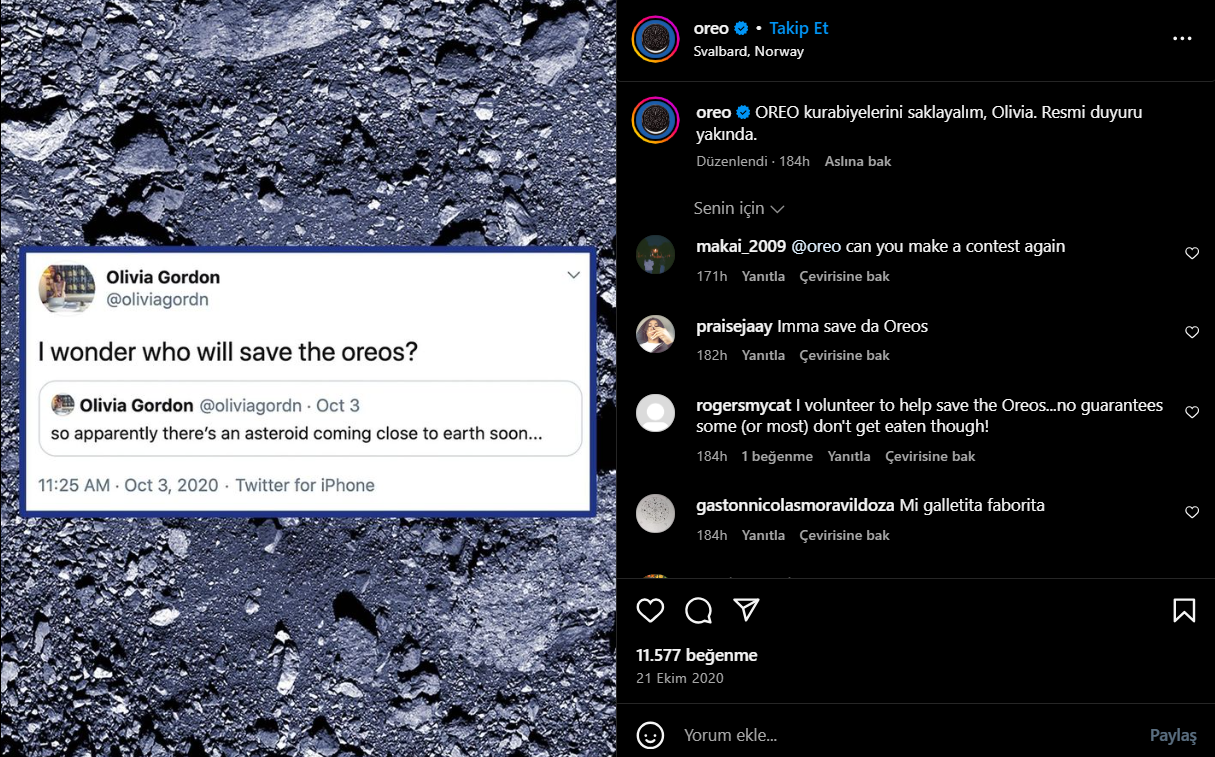Click the Oreo profile picture in header
This screenshot has height=757, width=1215.
[x=656, y=39]
